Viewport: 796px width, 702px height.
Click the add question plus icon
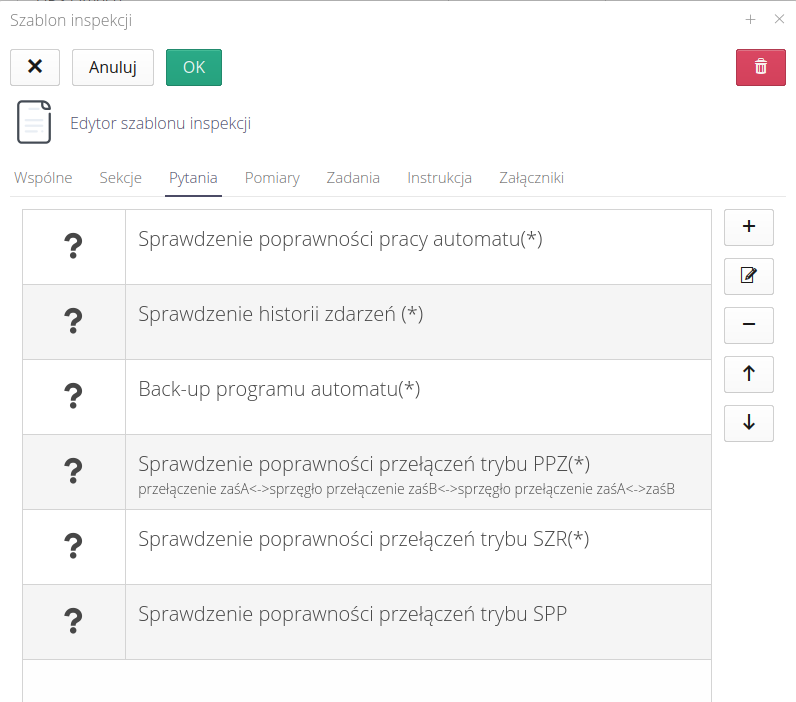[x=748, y=227]
